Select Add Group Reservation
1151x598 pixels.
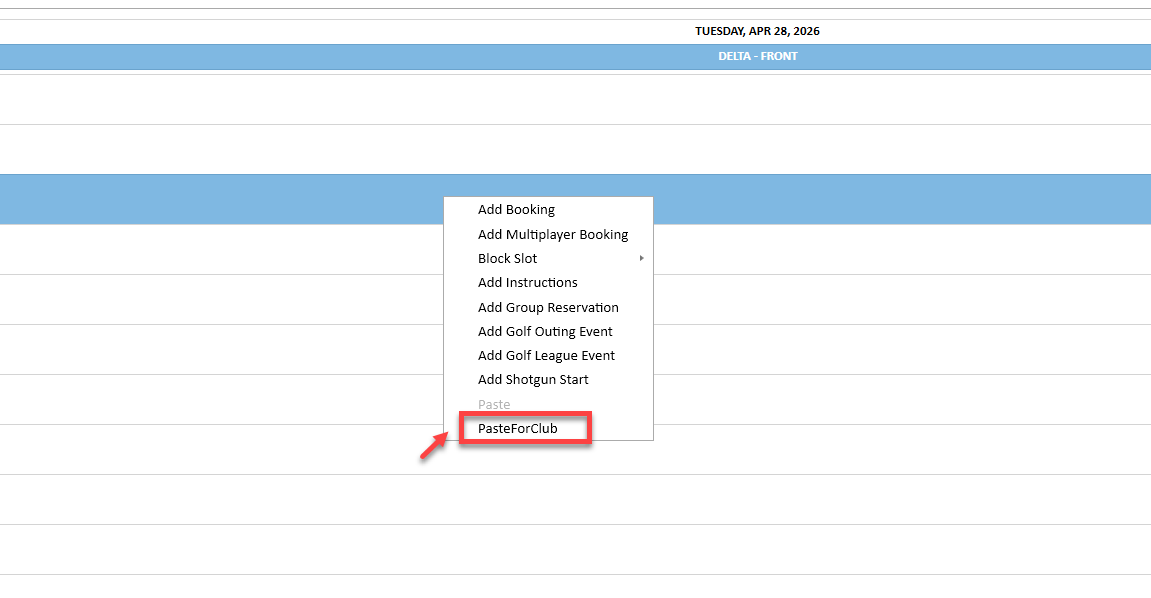548,307
